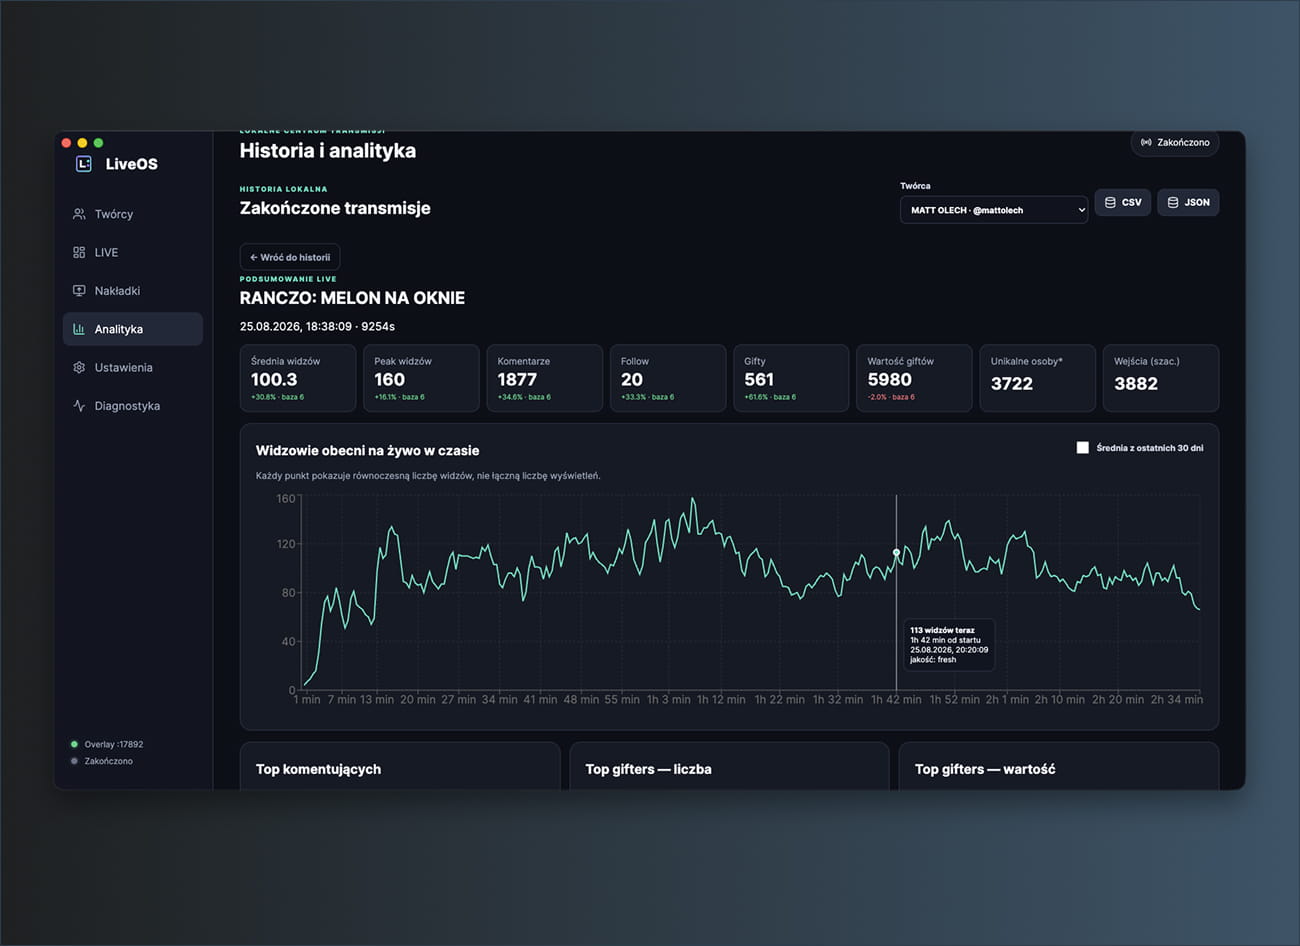Viewport: 1300px width, 946px height.
Task: Enable Średnia z ostatnich 30 dni checkbox
Action: tap(1082, 448)
